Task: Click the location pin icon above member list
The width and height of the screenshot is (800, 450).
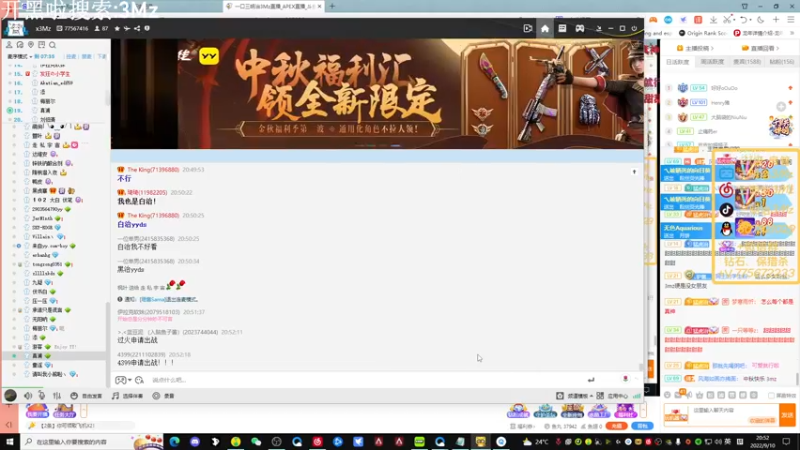Action: pyautogui.click(x=31, y=45)
